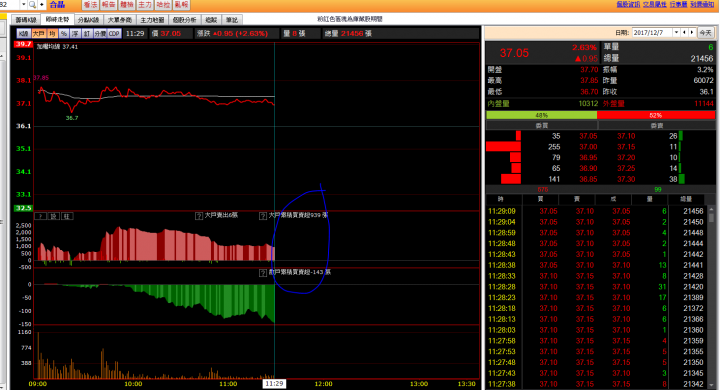Click help icon beside 散戶累積買賣超
Screen dimensions: 720x390
coord(263,273)
